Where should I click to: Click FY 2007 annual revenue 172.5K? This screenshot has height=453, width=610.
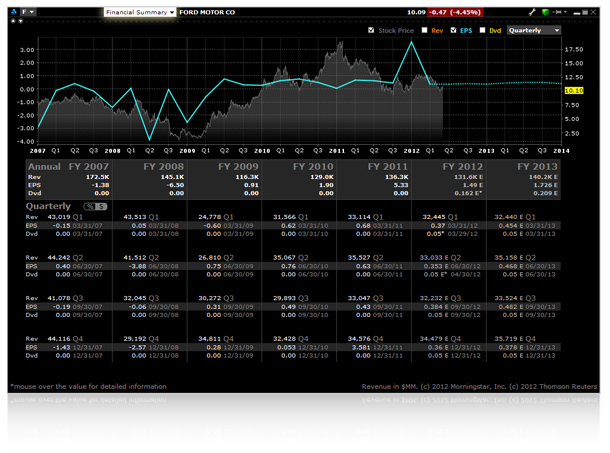click(97, 177)
